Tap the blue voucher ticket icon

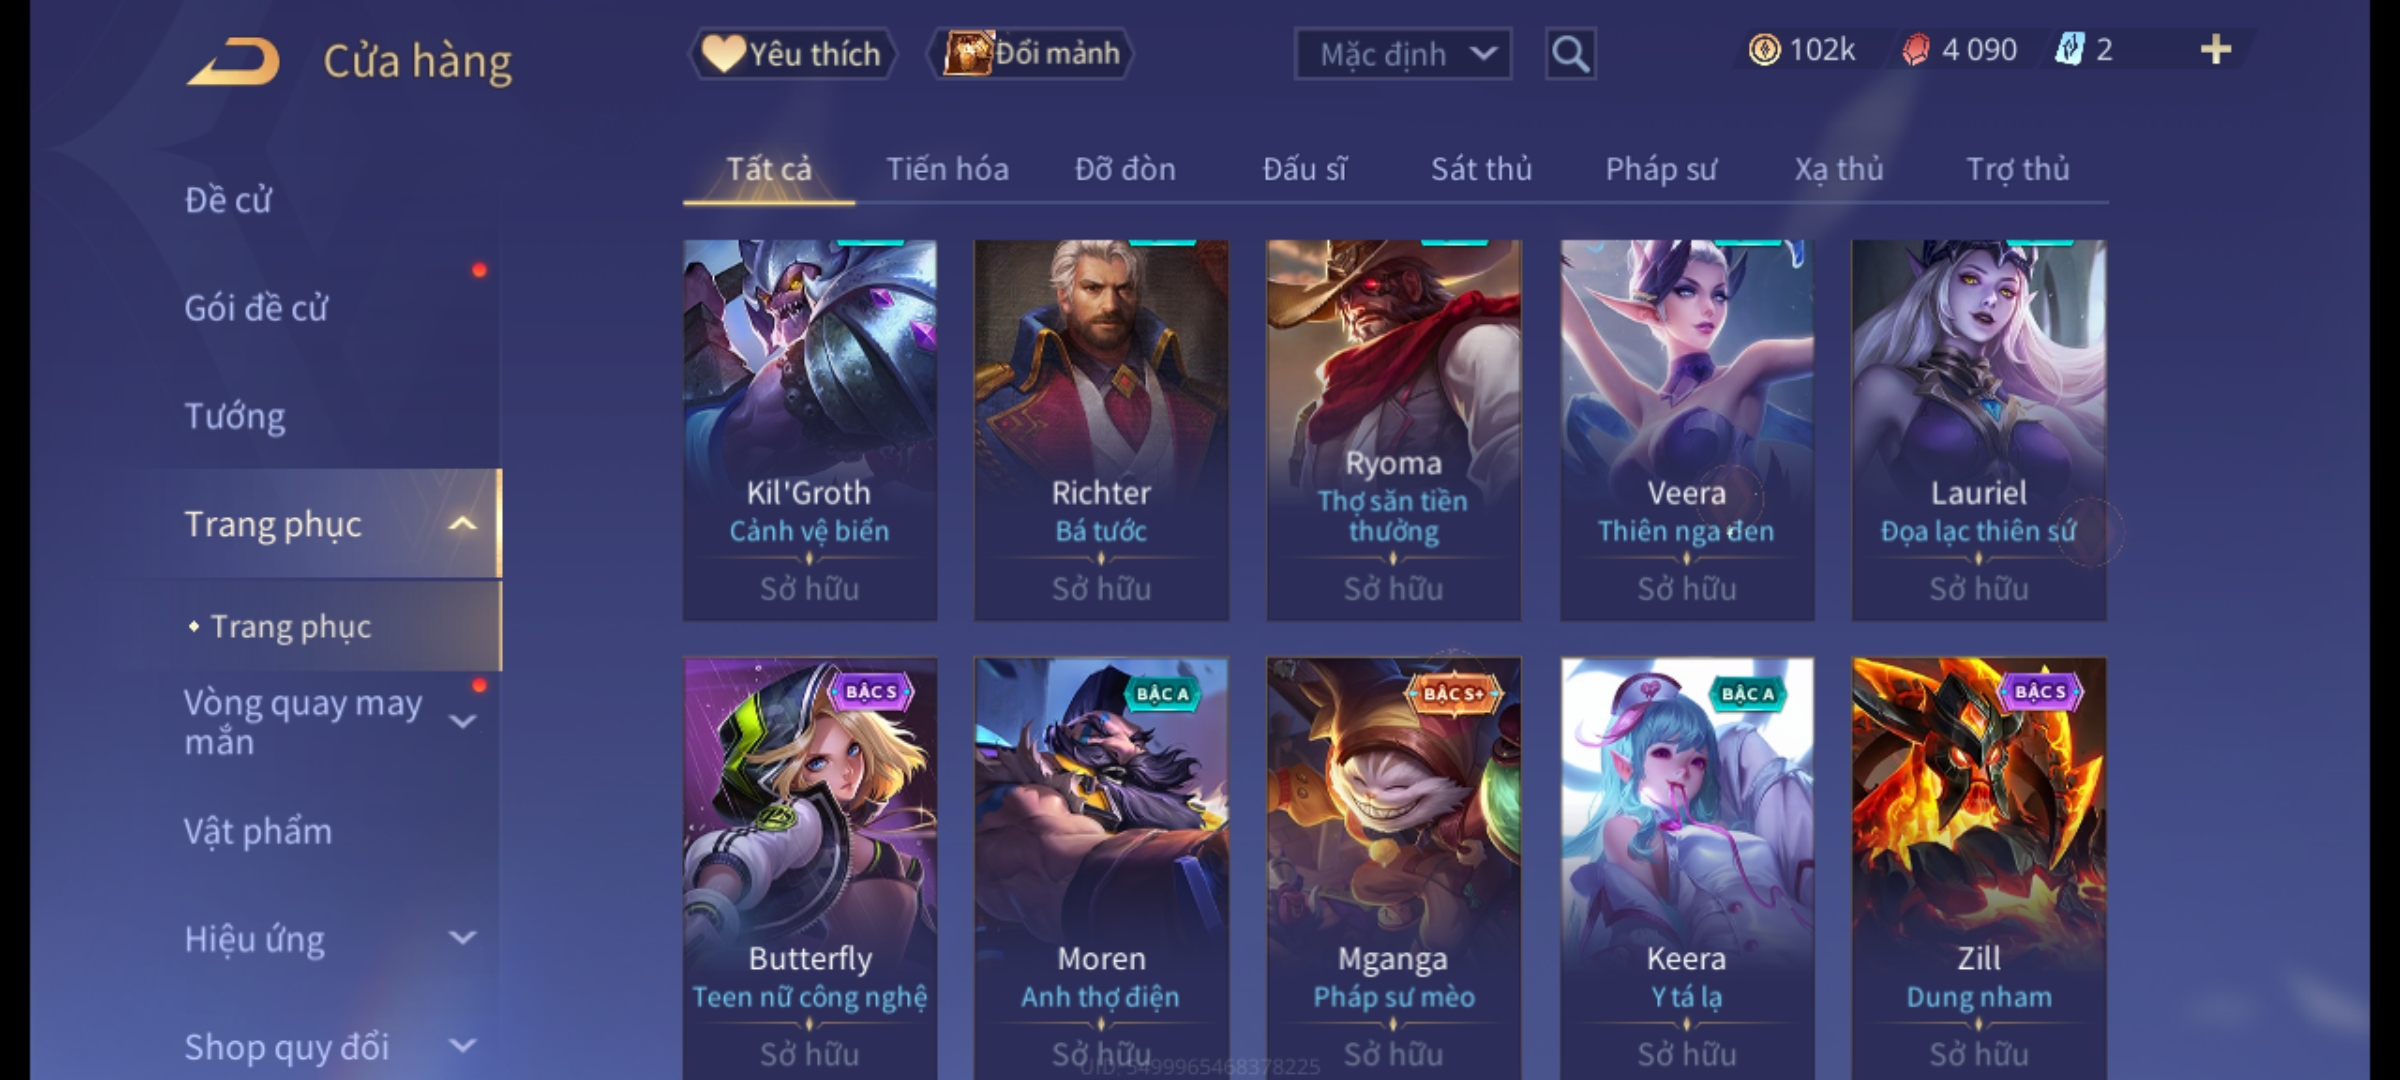[2069, 50]
